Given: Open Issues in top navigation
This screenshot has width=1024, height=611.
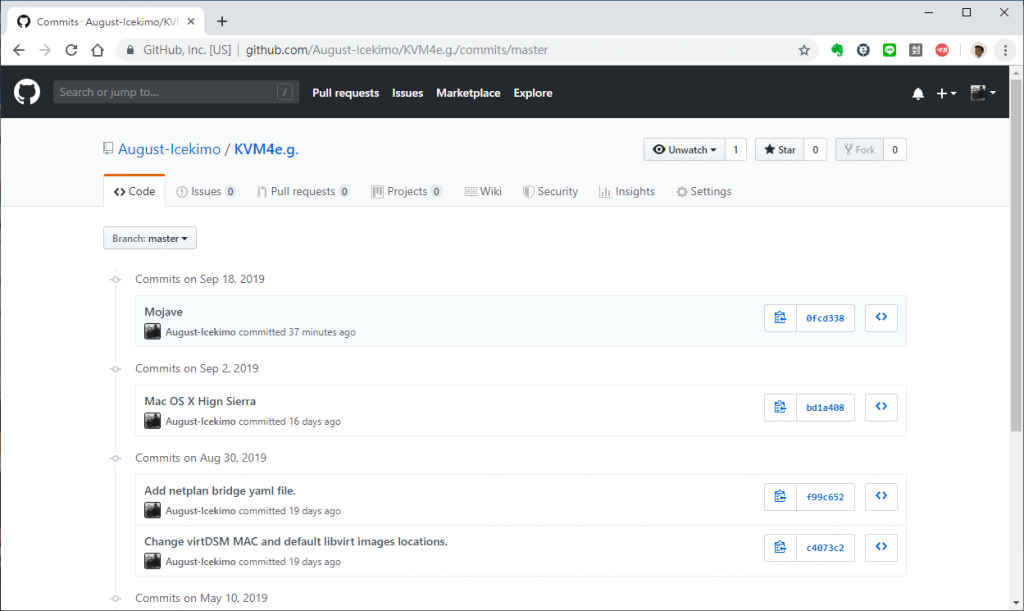Looking at the screenshot, I should coord(408,93).
